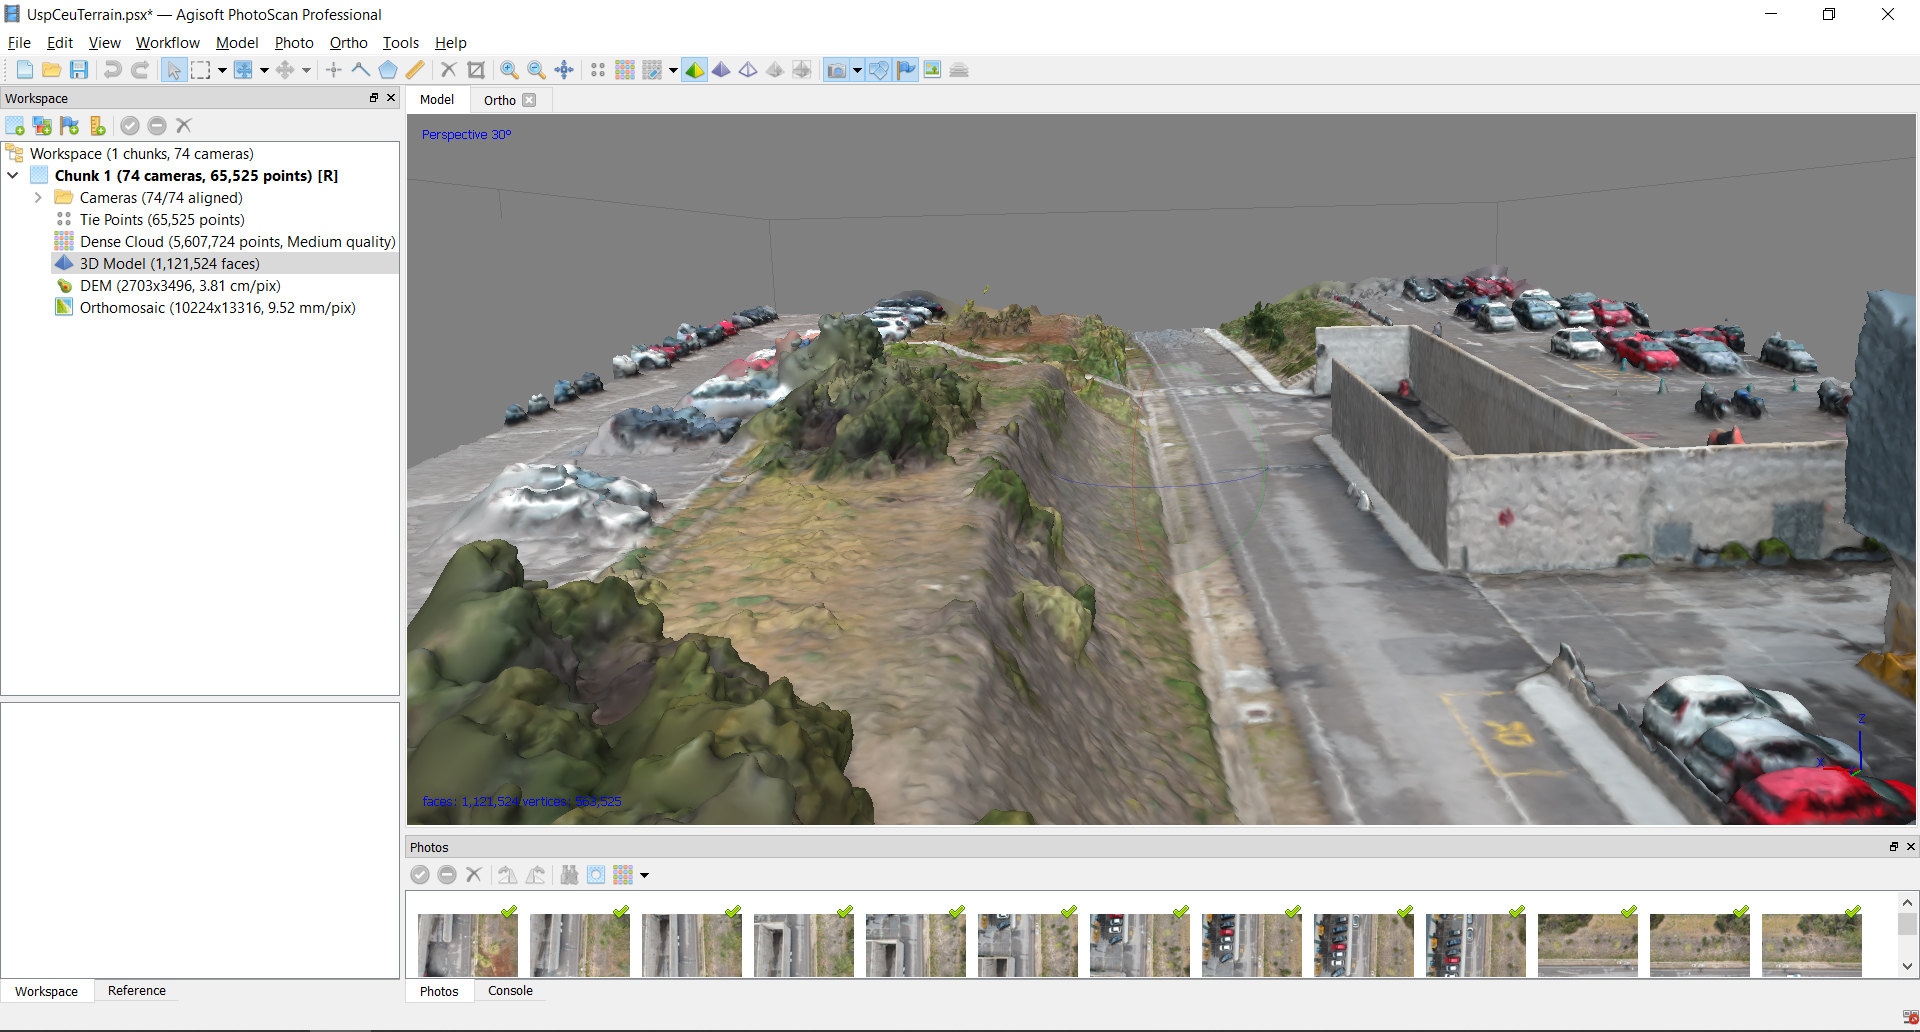The height and width of the screenshot is (1032, 1920).
Task: Toggle Show Cameras in the toolbar
Action: [x=836, y=70]
